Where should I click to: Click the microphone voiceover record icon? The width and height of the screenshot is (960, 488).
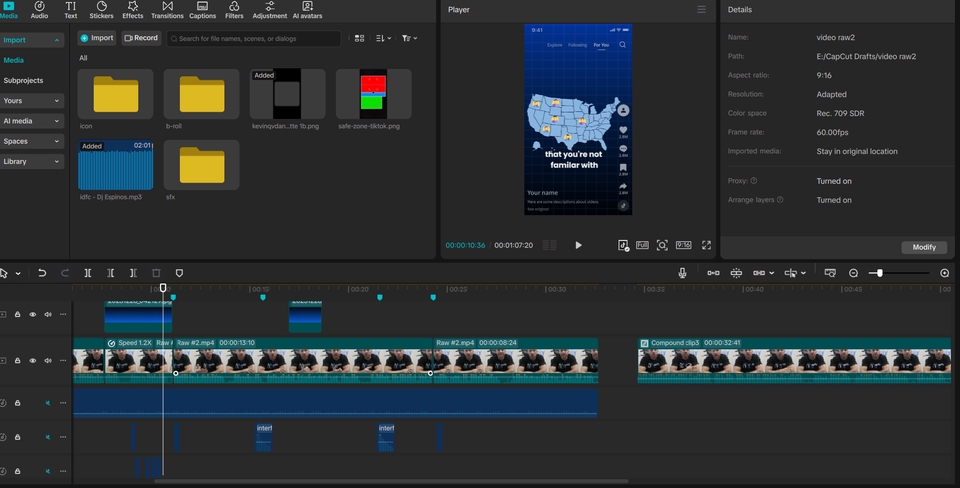(683, 273)
